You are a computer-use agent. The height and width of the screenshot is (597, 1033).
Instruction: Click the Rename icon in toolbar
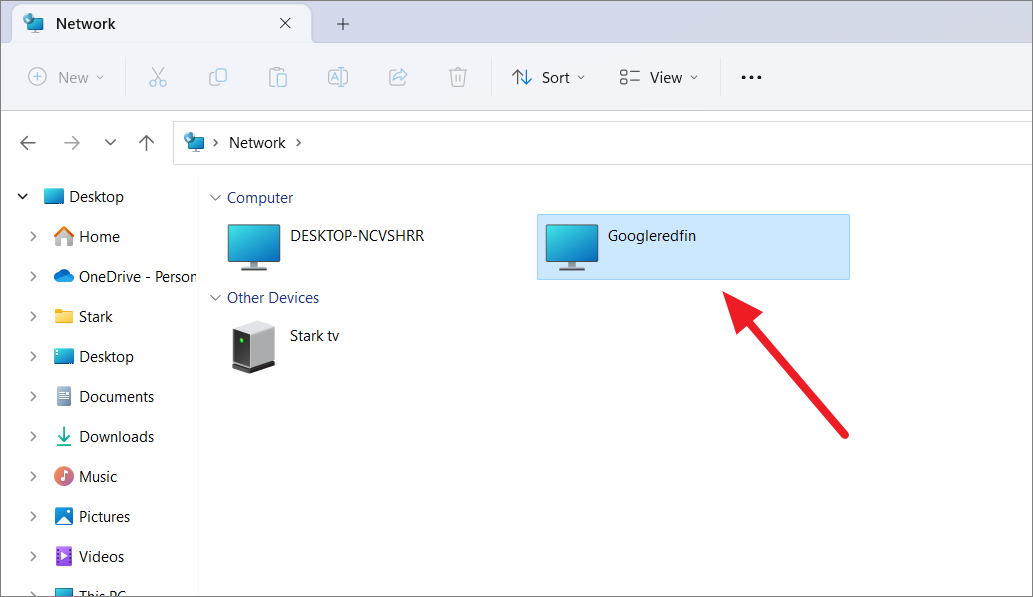tap(337, 77)
